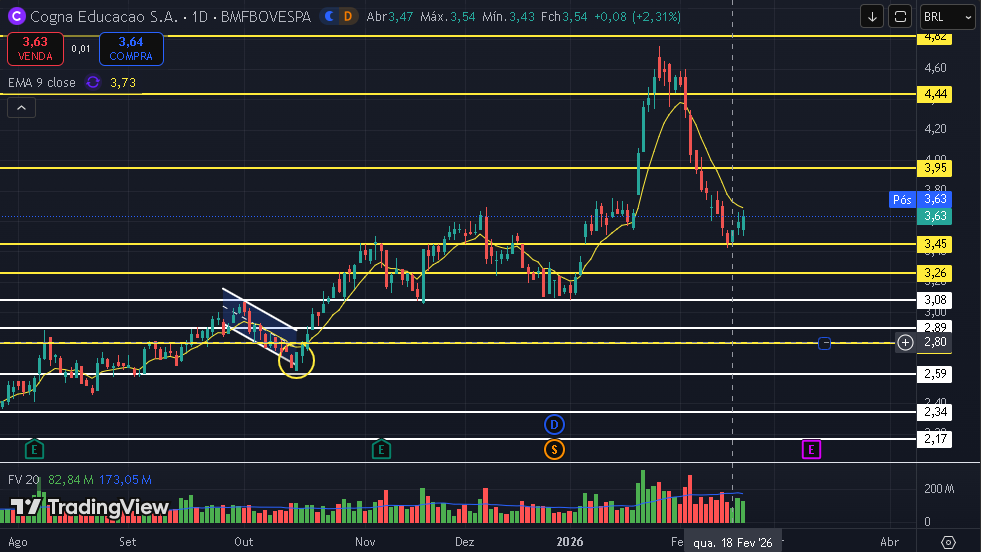Click the yellow circle drawing on the chart
This screenshot has height=552, width=981.
tap(296, 360)
